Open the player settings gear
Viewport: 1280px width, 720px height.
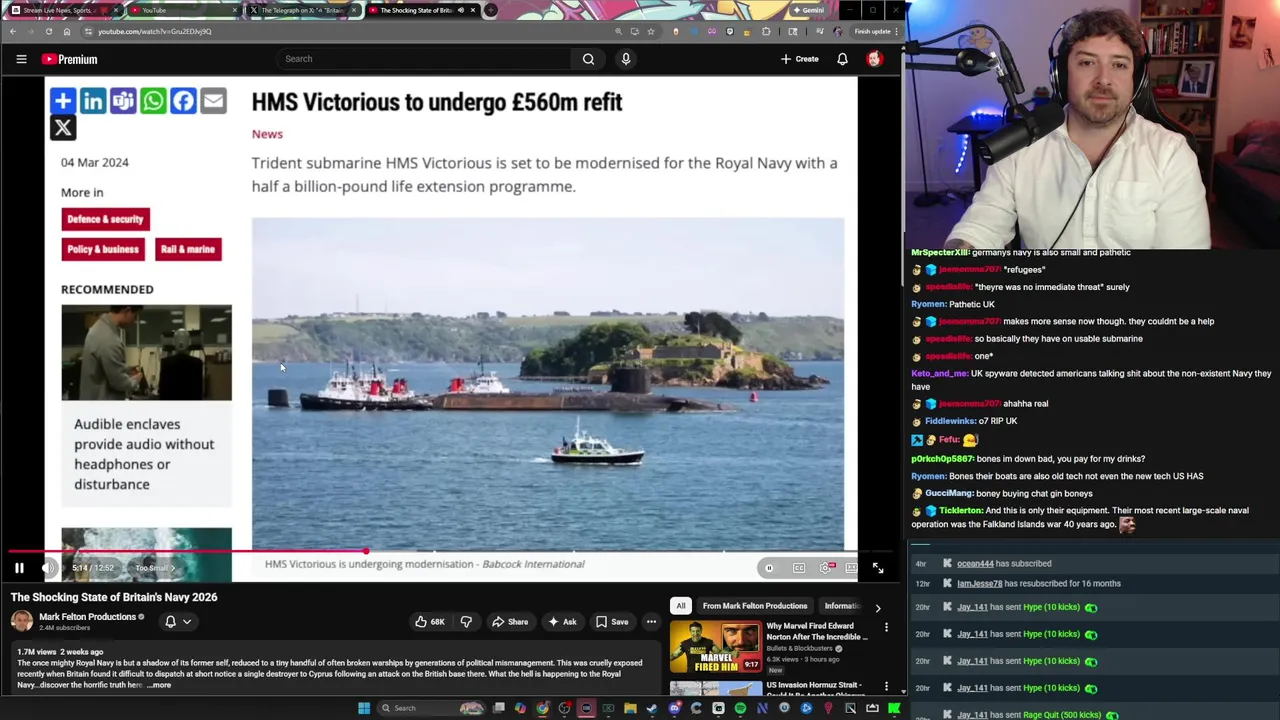click(x=825, y=568)
